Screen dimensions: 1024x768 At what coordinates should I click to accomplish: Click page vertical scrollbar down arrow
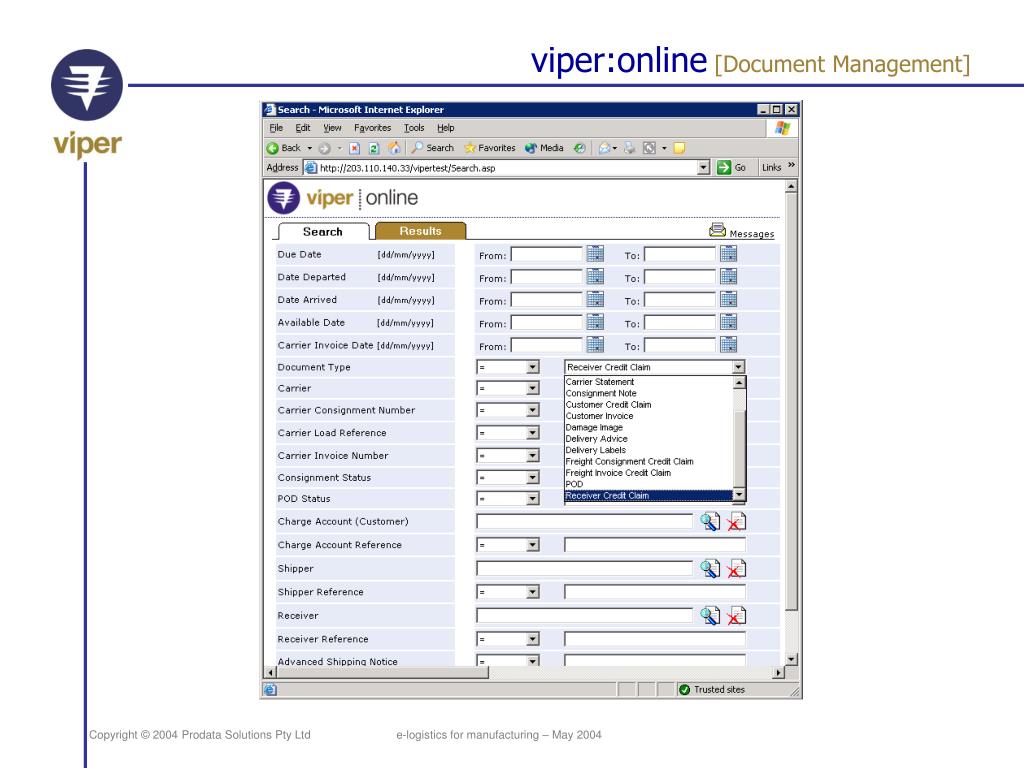pyautogui.click(x=791, y=660)
